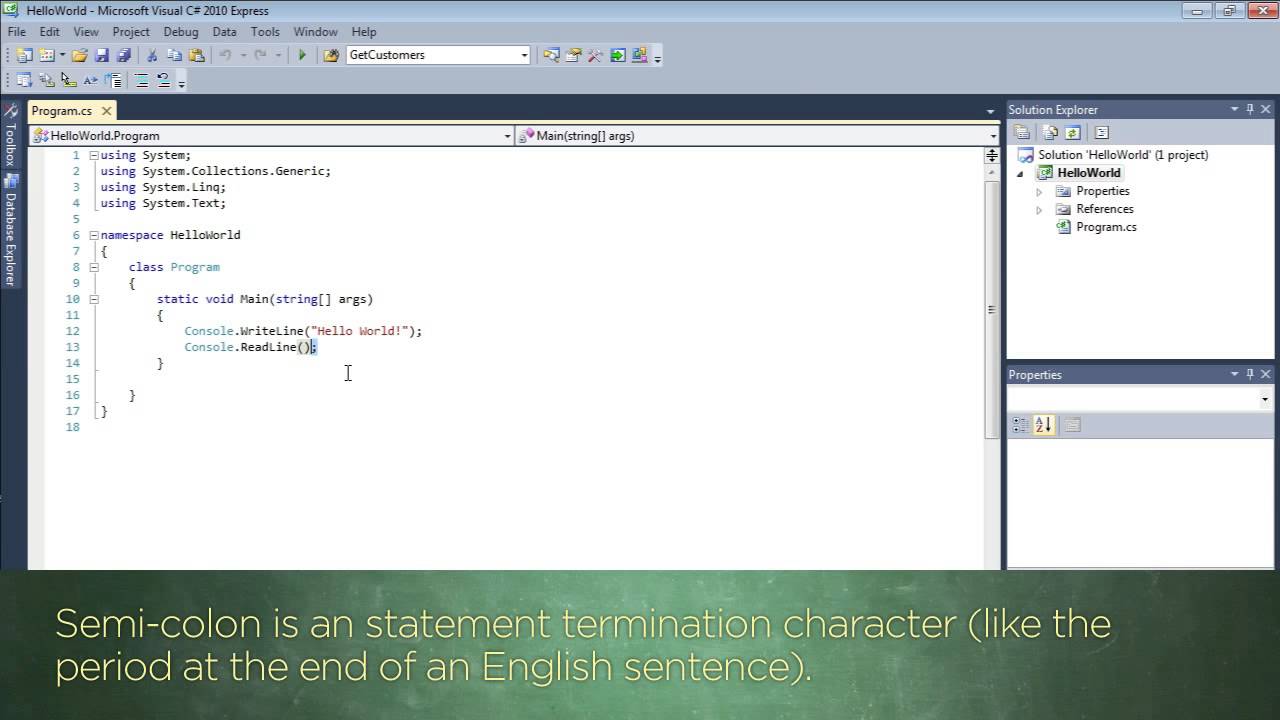Open the GetCustomers find combo box dropdown
Screen dimensions: 1280x720
[x=524, y=55]
